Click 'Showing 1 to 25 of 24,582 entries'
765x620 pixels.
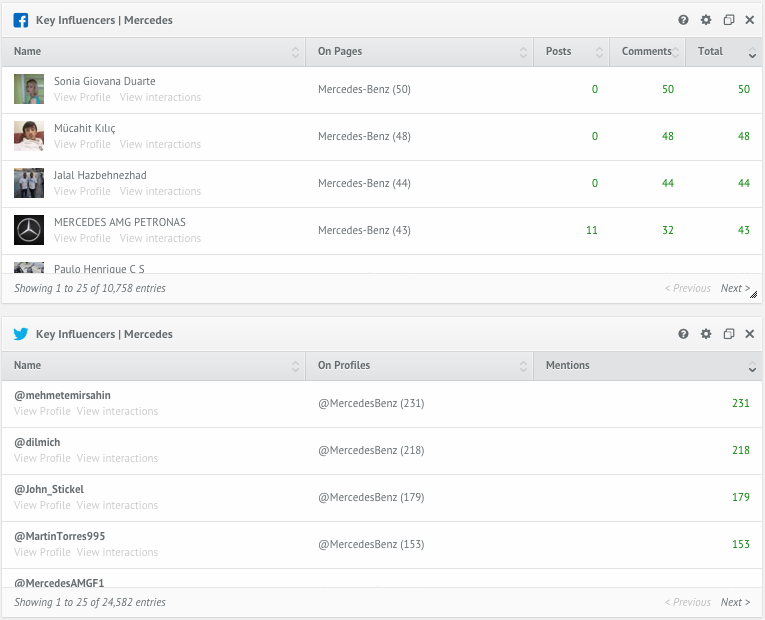click(90, 602)
